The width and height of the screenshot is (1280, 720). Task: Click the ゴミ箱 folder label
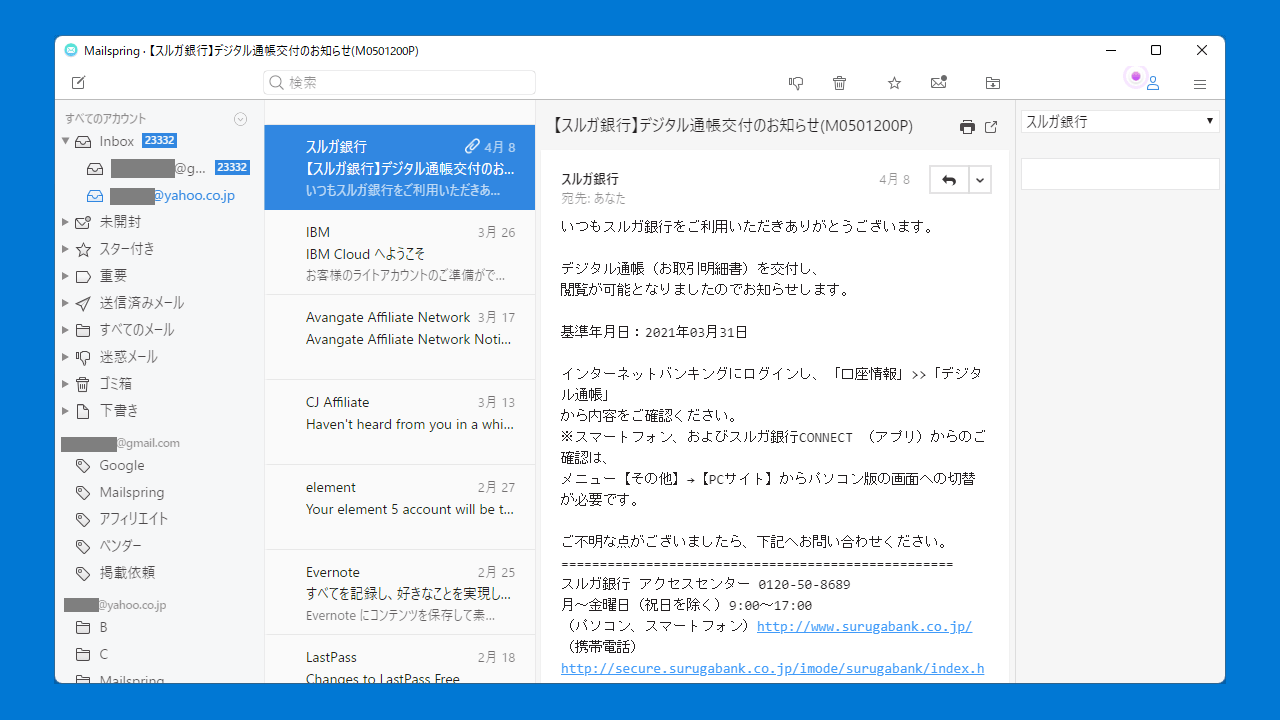tap(115, 384)
